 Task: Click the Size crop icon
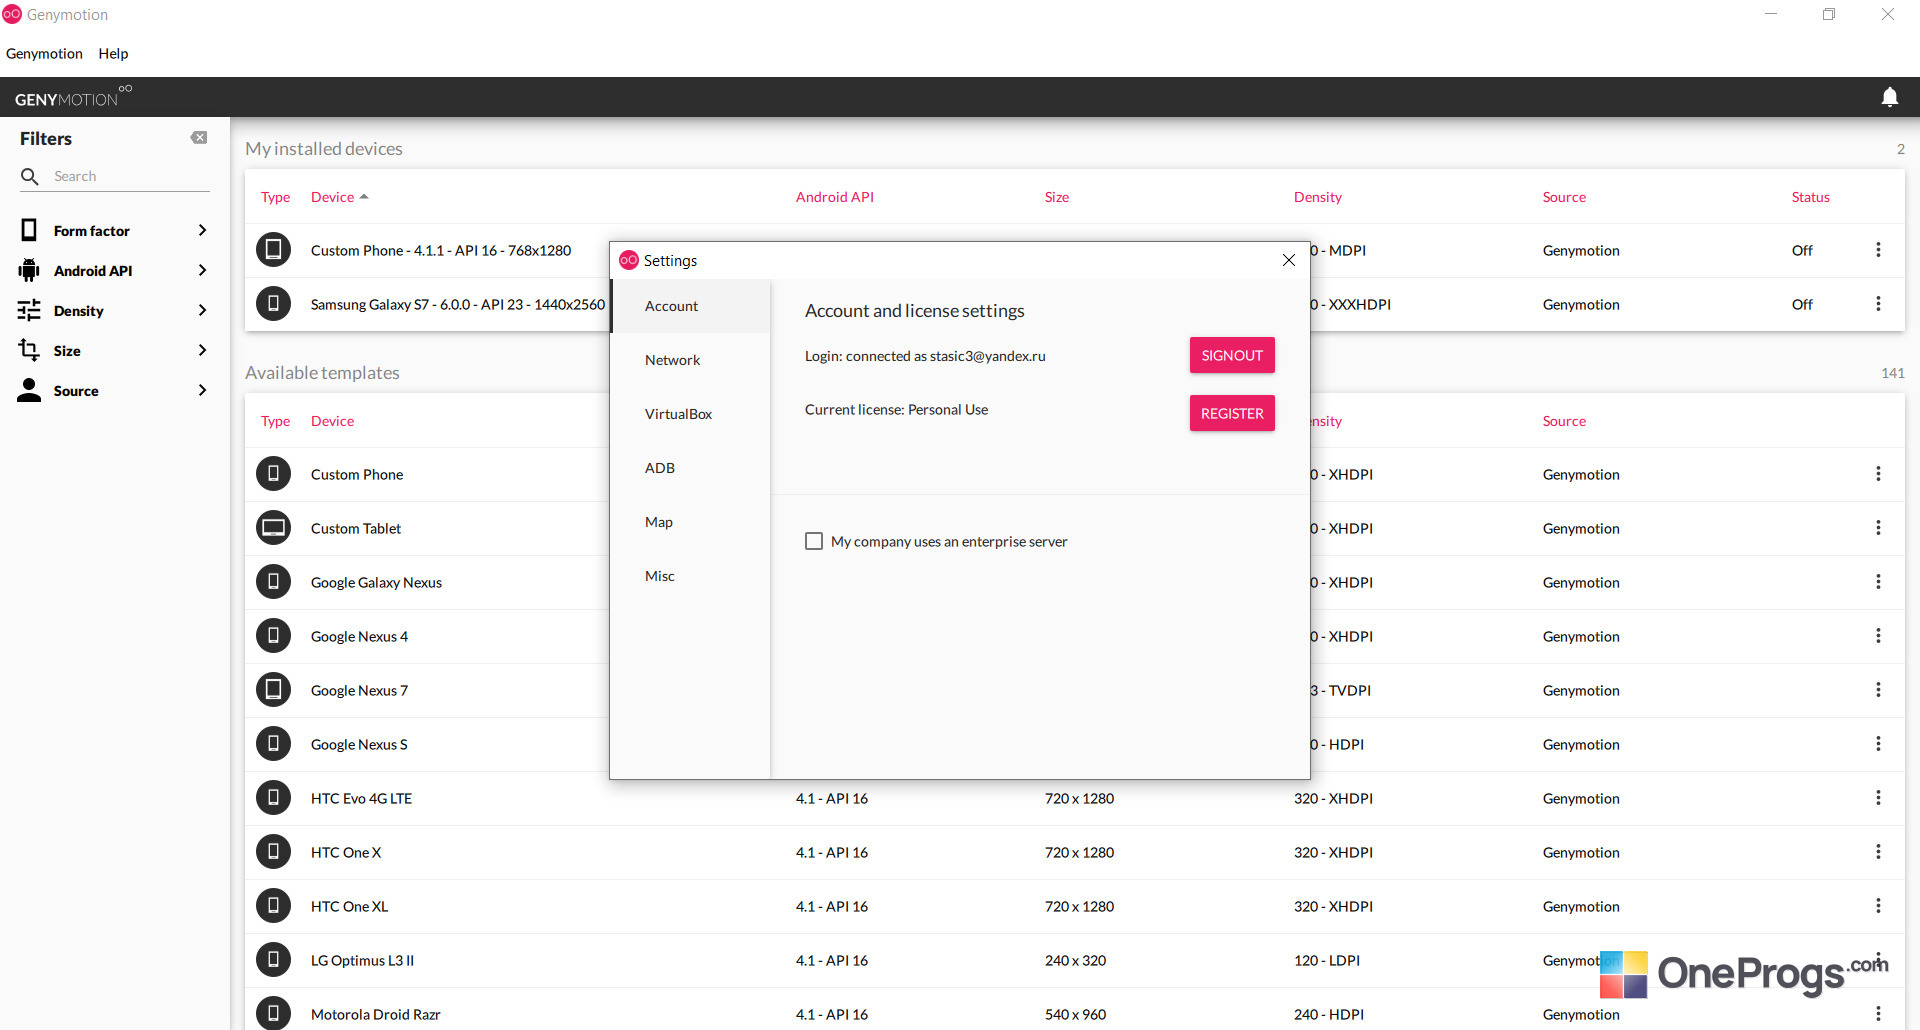[x=29, y=350]
